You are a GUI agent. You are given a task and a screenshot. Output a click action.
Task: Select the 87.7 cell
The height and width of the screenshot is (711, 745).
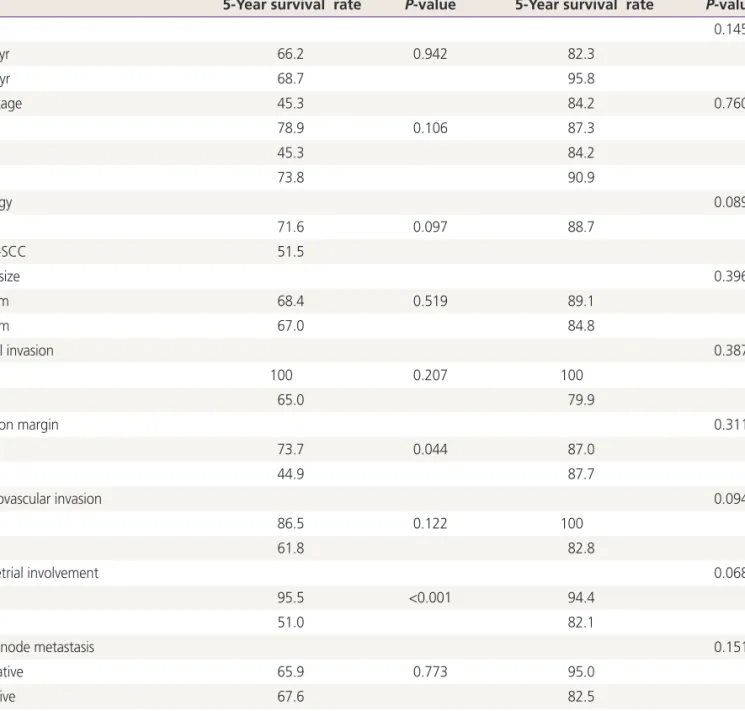[581, 474]
